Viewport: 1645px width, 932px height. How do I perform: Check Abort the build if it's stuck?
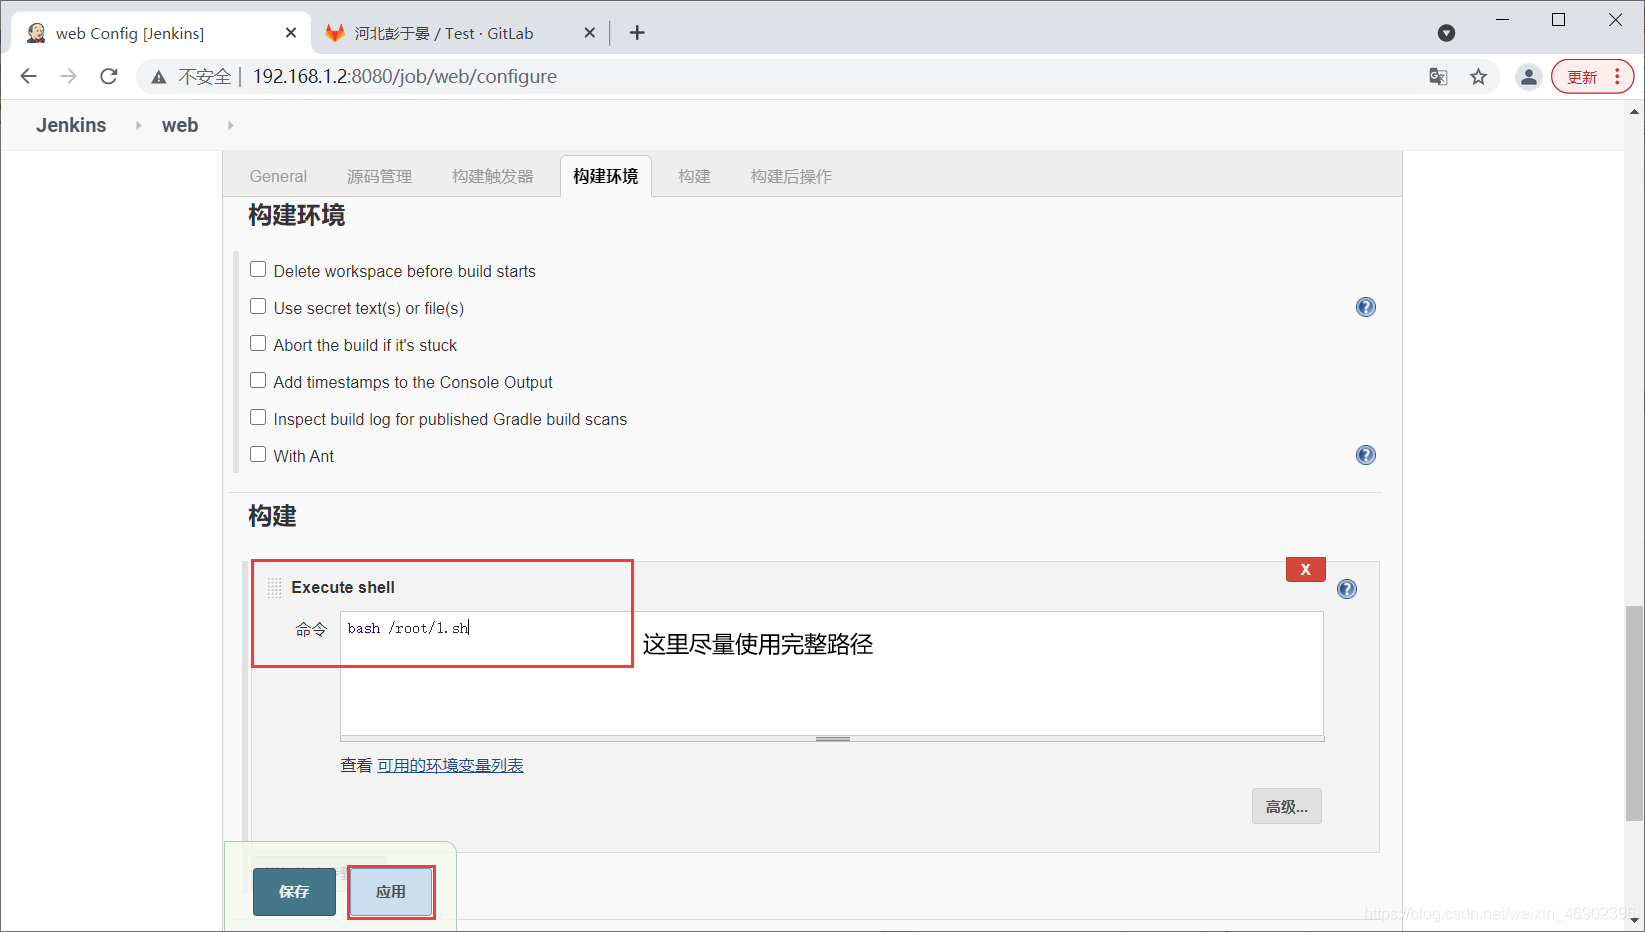coord(258,344)
